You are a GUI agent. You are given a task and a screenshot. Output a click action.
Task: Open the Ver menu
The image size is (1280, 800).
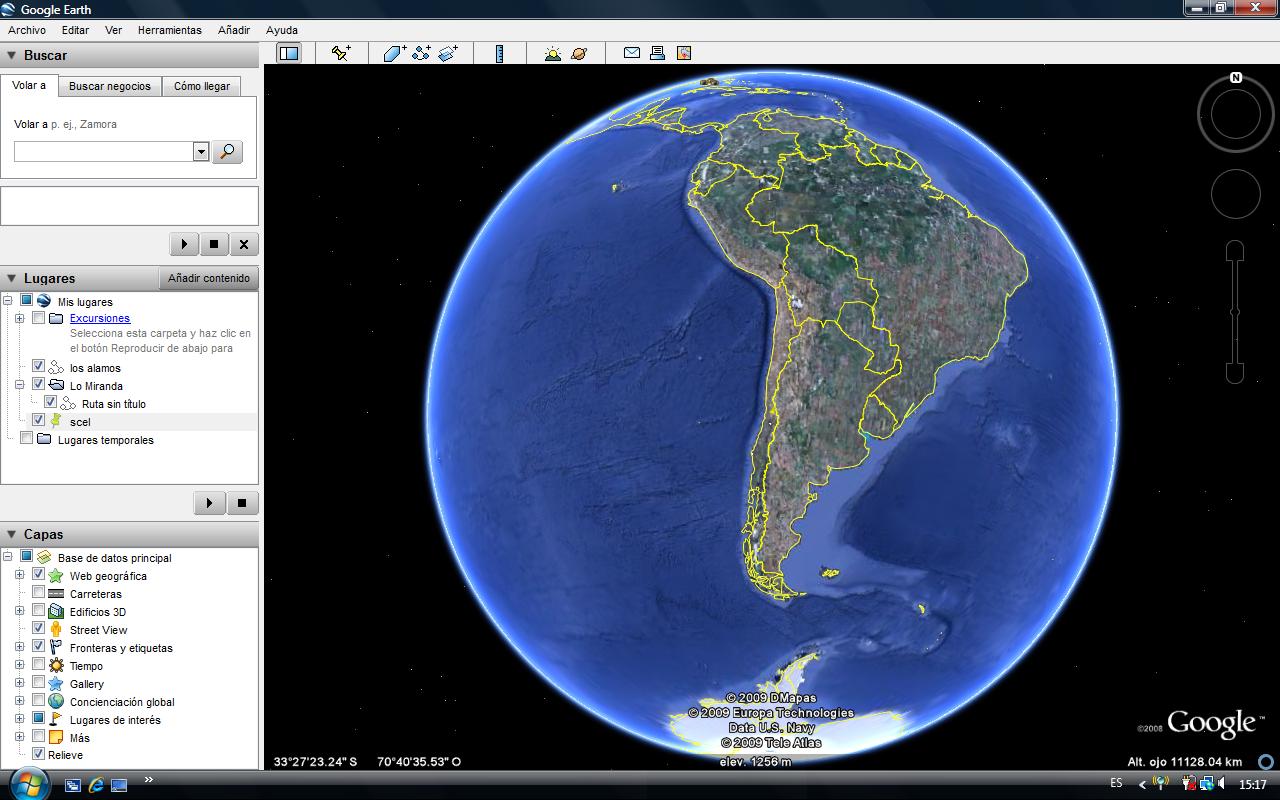tap(113, 30)
